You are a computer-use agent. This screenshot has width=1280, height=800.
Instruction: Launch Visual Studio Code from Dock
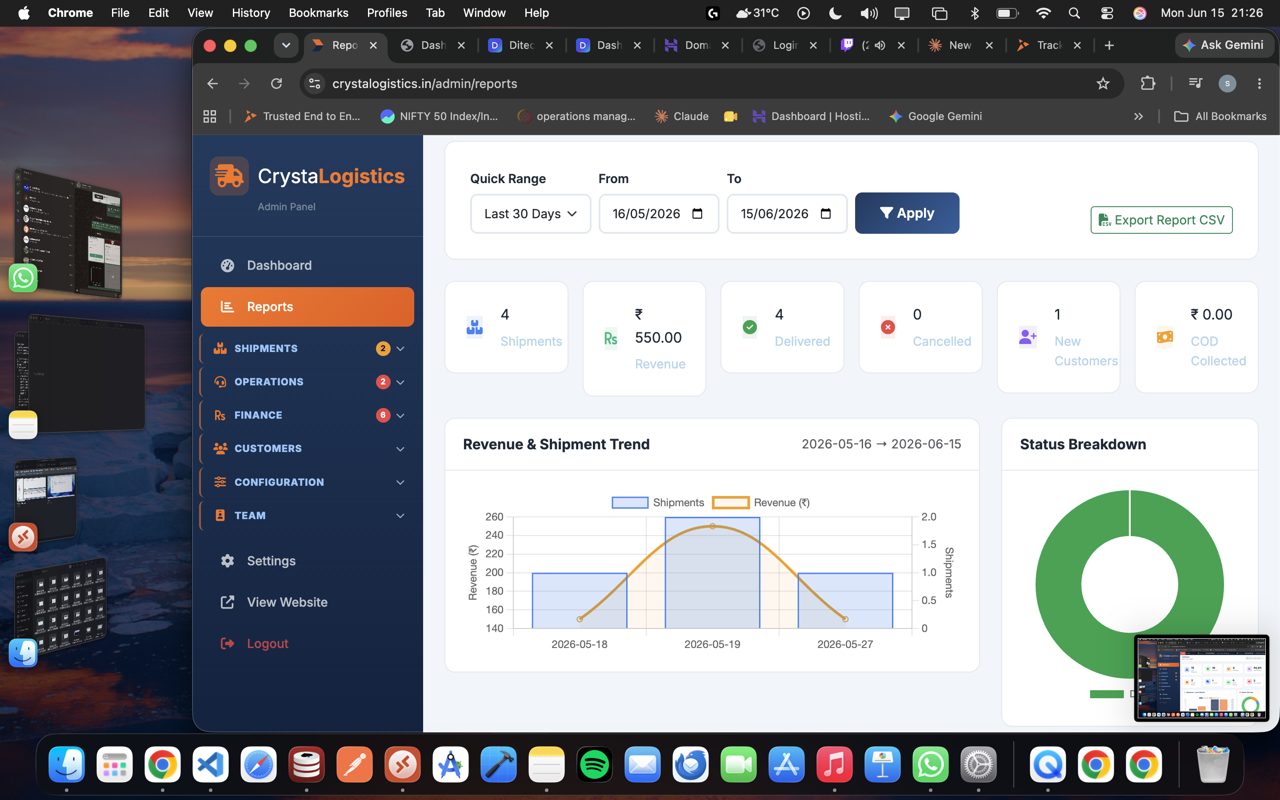tap(211, 765)
